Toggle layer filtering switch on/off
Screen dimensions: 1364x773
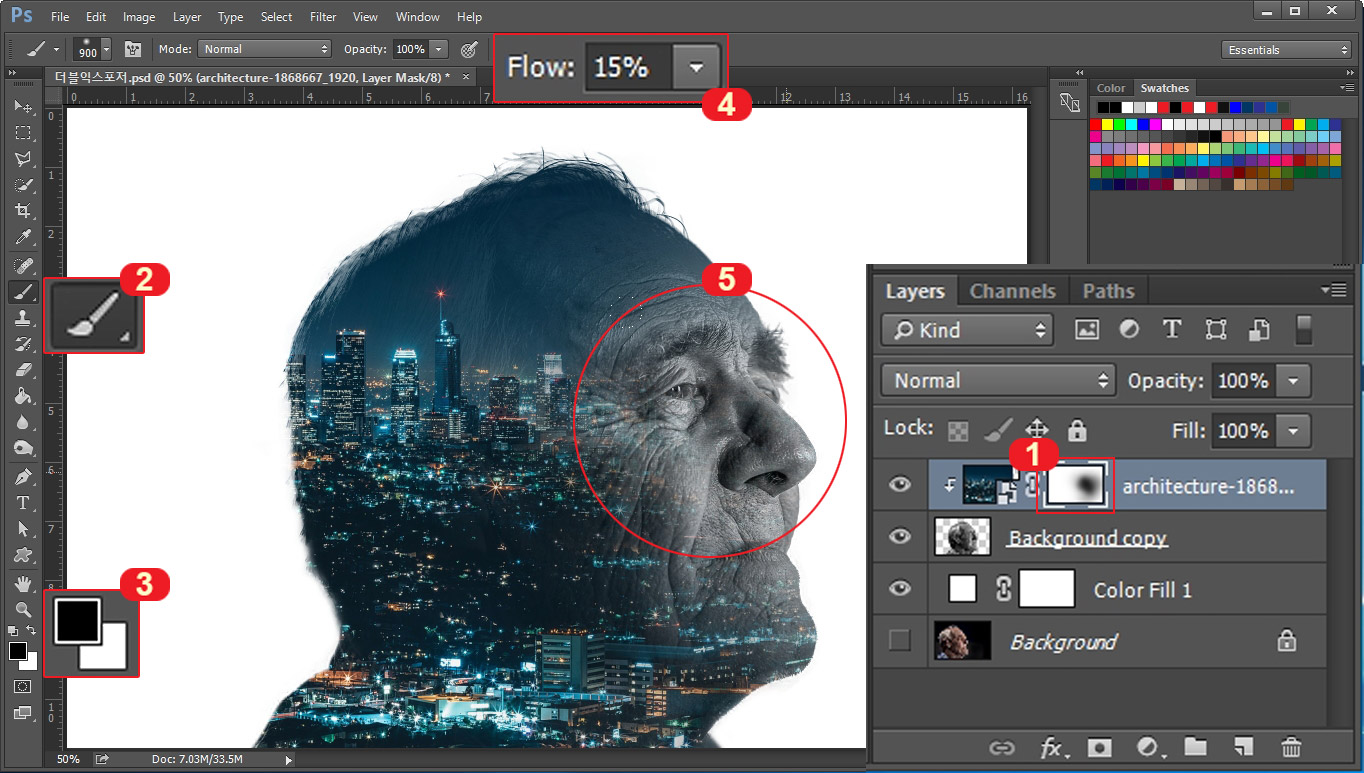(1303, 330)
